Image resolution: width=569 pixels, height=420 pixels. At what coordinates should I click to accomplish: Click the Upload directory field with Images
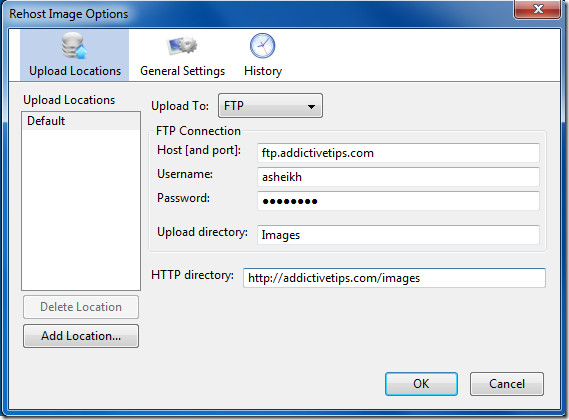pos(398,235)
